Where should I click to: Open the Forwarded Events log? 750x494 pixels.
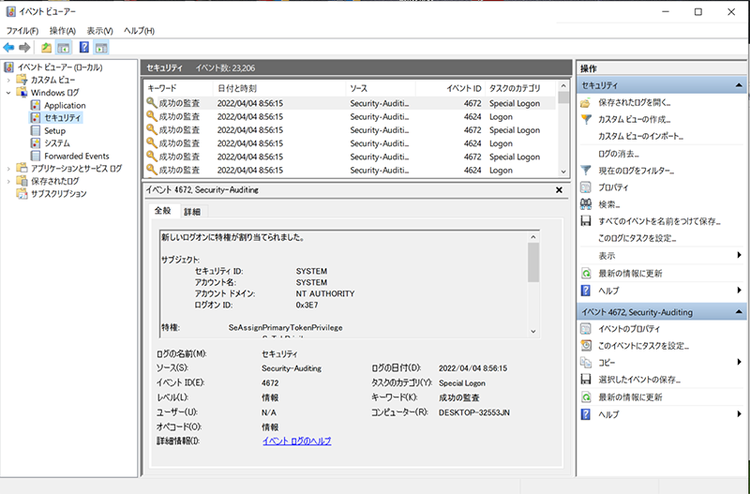[77, 156]
